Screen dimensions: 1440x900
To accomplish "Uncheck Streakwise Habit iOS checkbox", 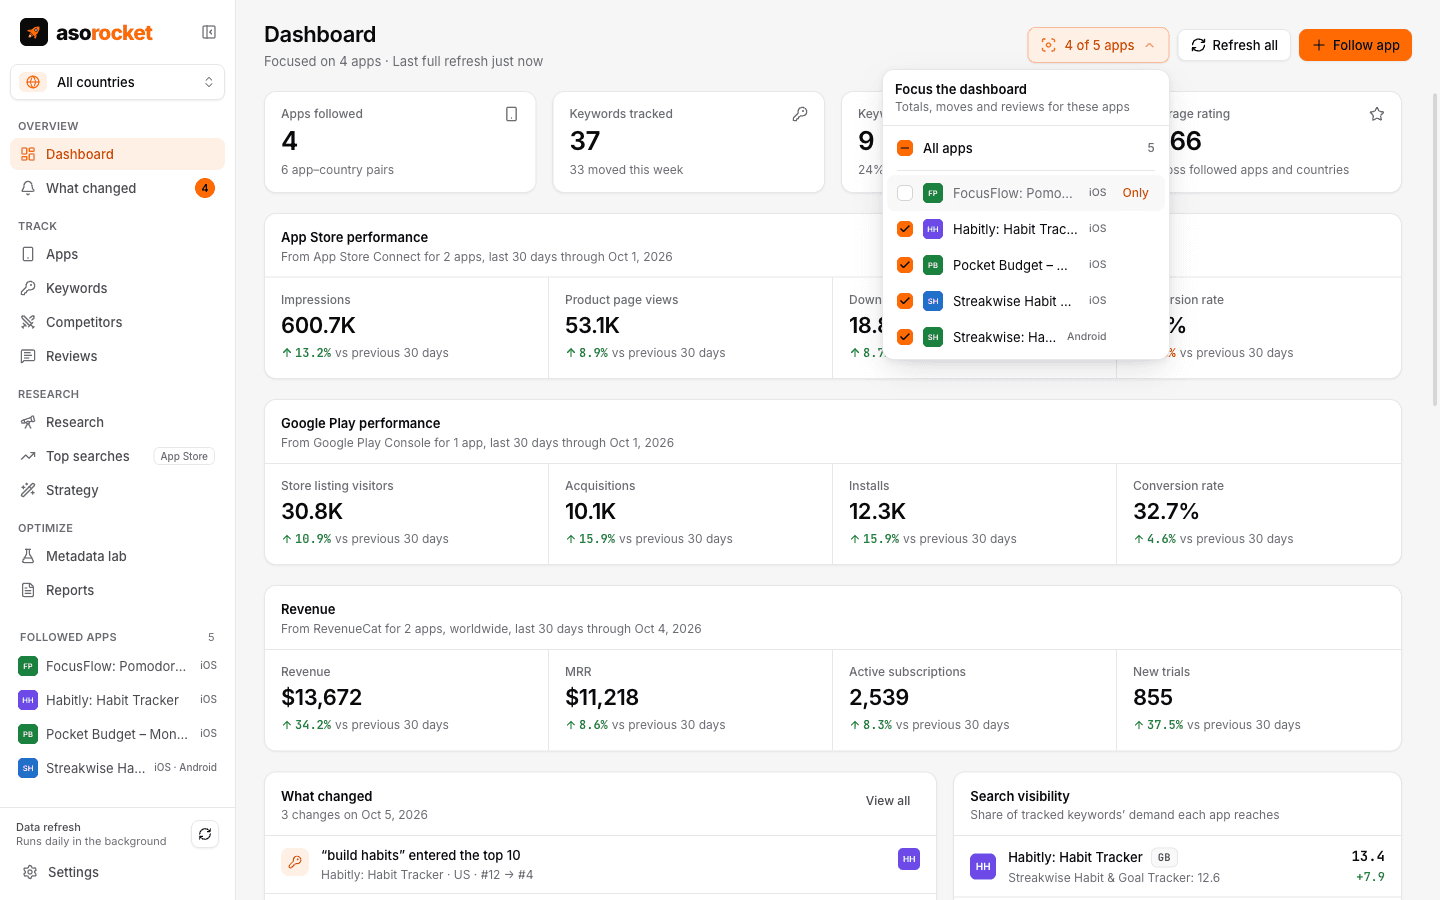I will 905,301.
